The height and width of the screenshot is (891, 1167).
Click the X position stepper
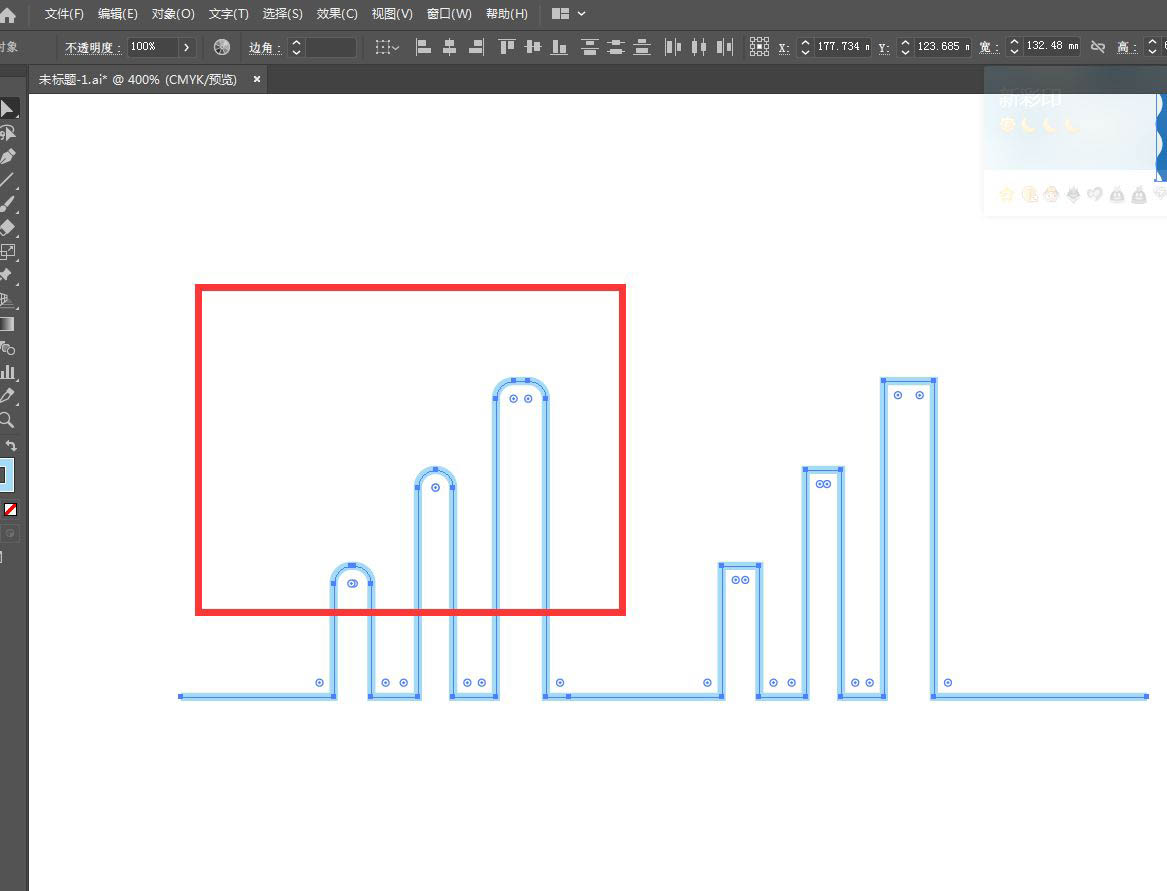(x=805, y=47)
